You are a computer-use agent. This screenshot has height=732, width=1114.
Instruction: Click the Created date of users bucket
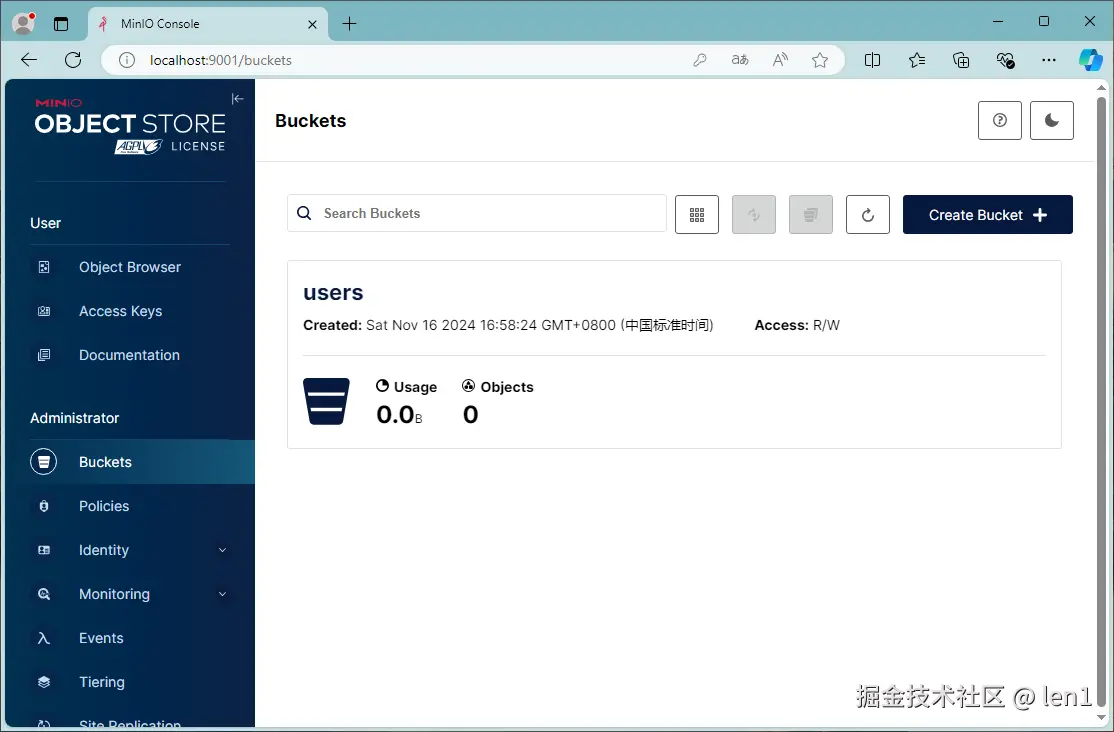pos(508,325)
